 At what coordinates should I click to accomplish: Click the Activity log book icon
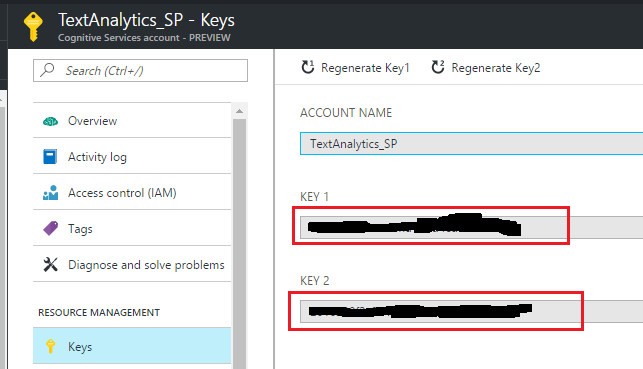pos(50,157)
